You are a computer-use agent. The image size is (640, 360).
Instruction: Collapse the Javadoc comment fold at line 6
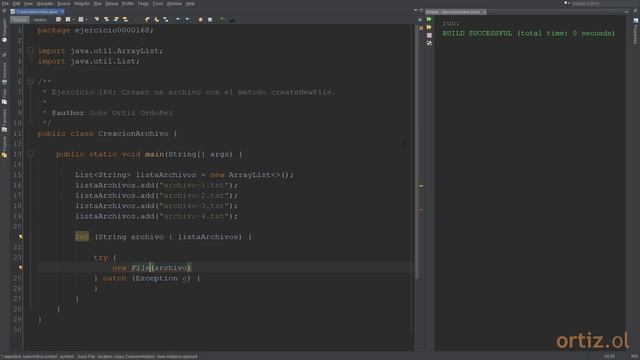pyautogui.click(x=30, y=82)
